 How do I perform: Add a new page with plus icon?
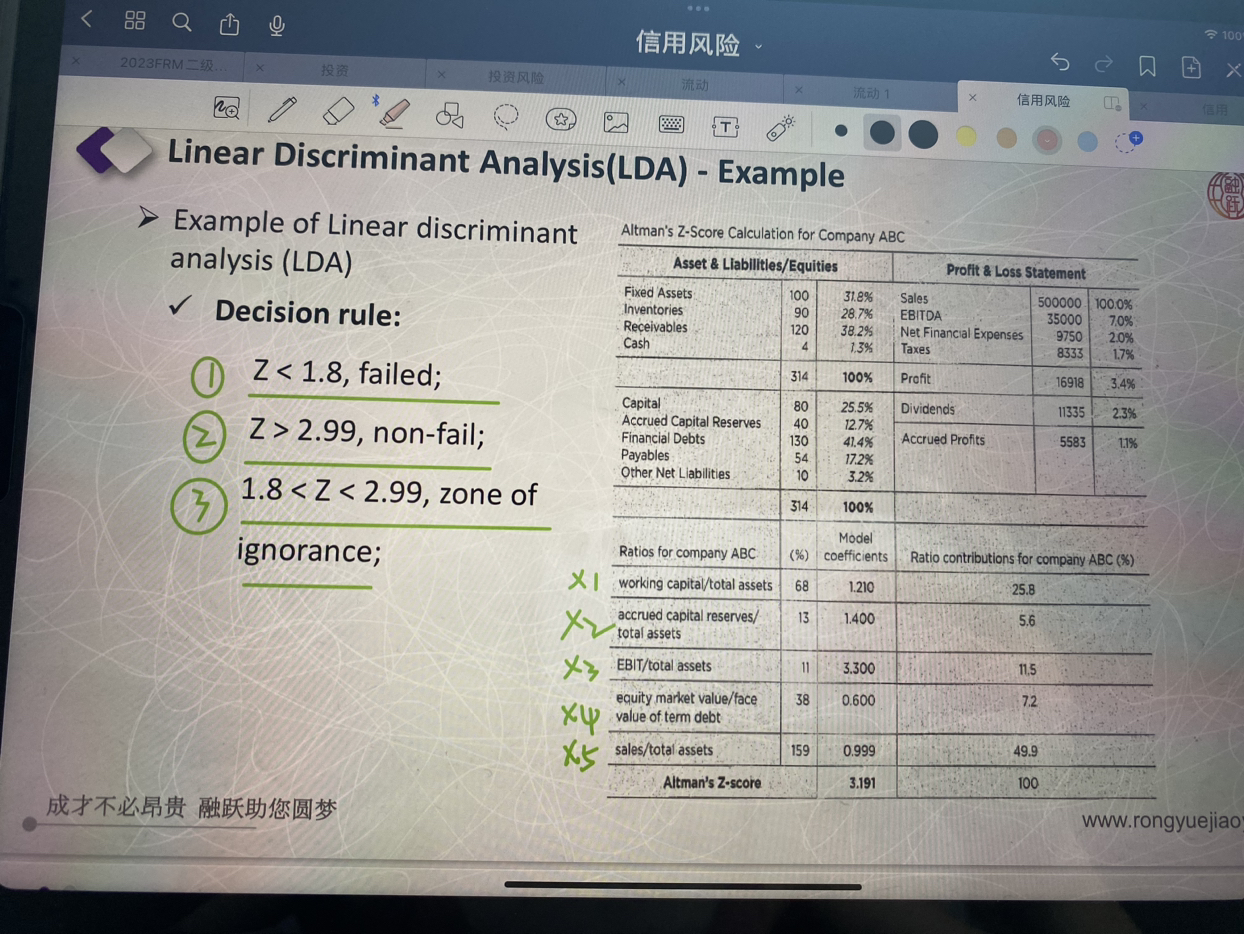(x=1191, y=67)
